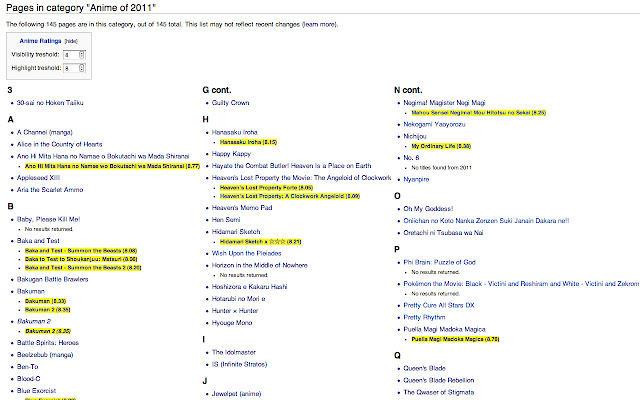Open highlighted Hanasaku Iroha rating result
The image size is (640, 400).
[248, 142]
